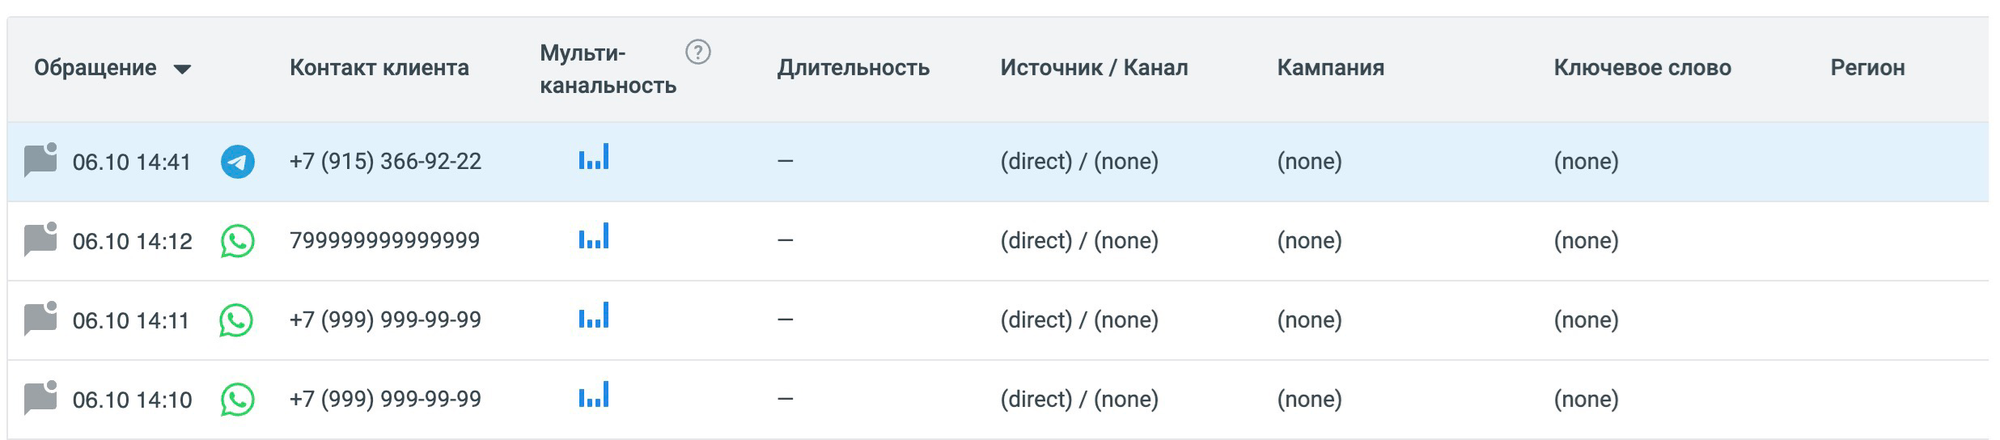Click the WhatsApp icon in the 14:11 row
Screen dimensions: 2000x440
[237, 320]
